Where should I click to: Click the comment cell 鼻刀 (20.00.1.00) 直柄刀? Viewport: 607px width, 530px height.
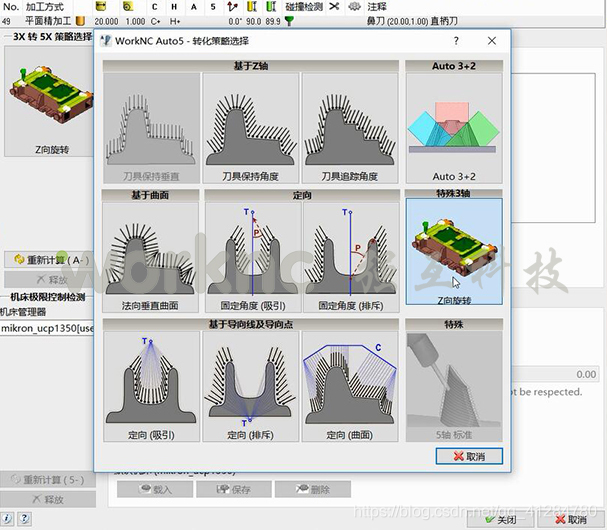412,21
